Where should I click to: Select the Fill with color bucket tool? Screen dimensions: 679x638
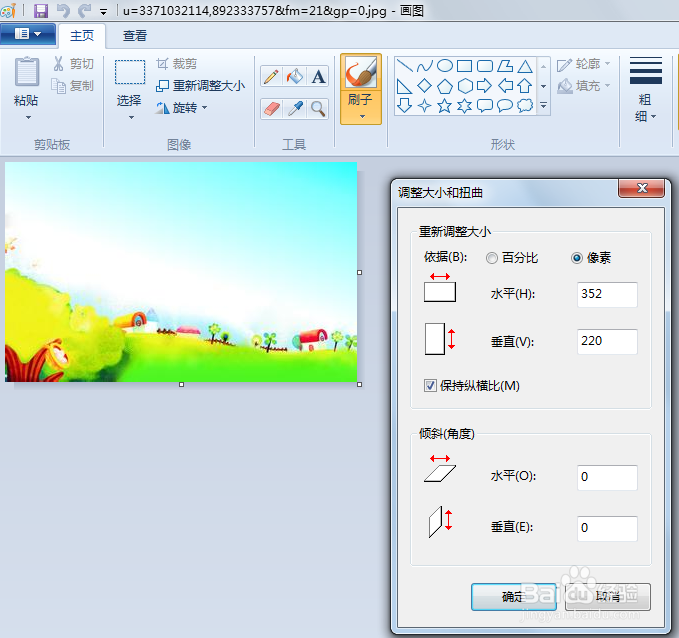pyautogui.click(x=294, y=77)
